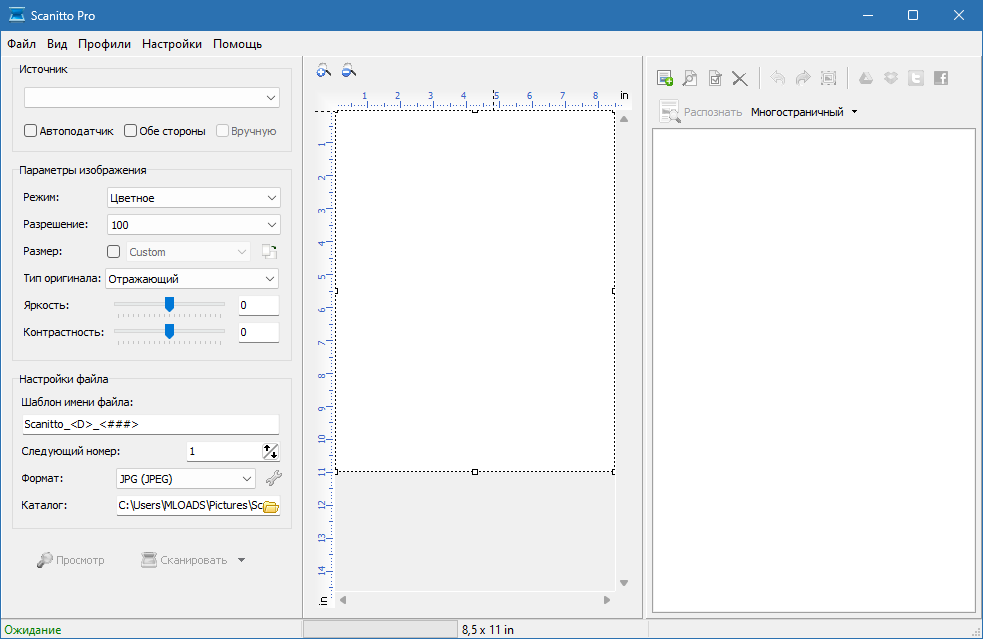Click the Facebook share icon

[x=941, y=78]
